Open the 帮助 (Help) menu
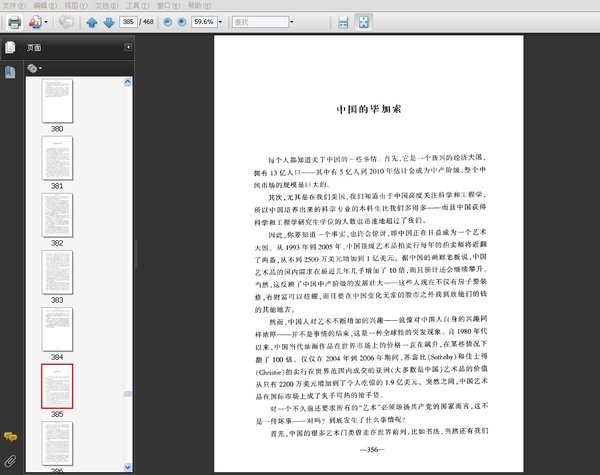 199,5
